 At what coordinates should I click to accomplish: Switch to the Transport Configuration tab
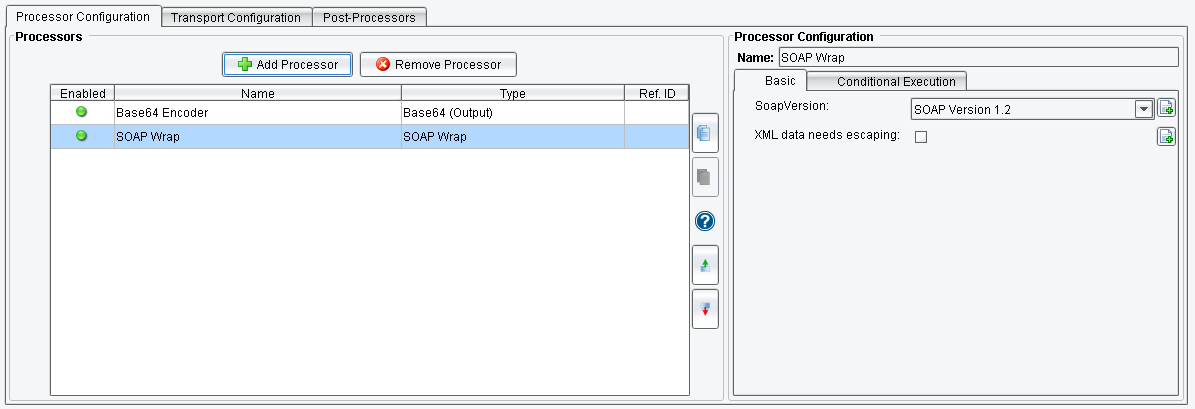click(236, 17)
